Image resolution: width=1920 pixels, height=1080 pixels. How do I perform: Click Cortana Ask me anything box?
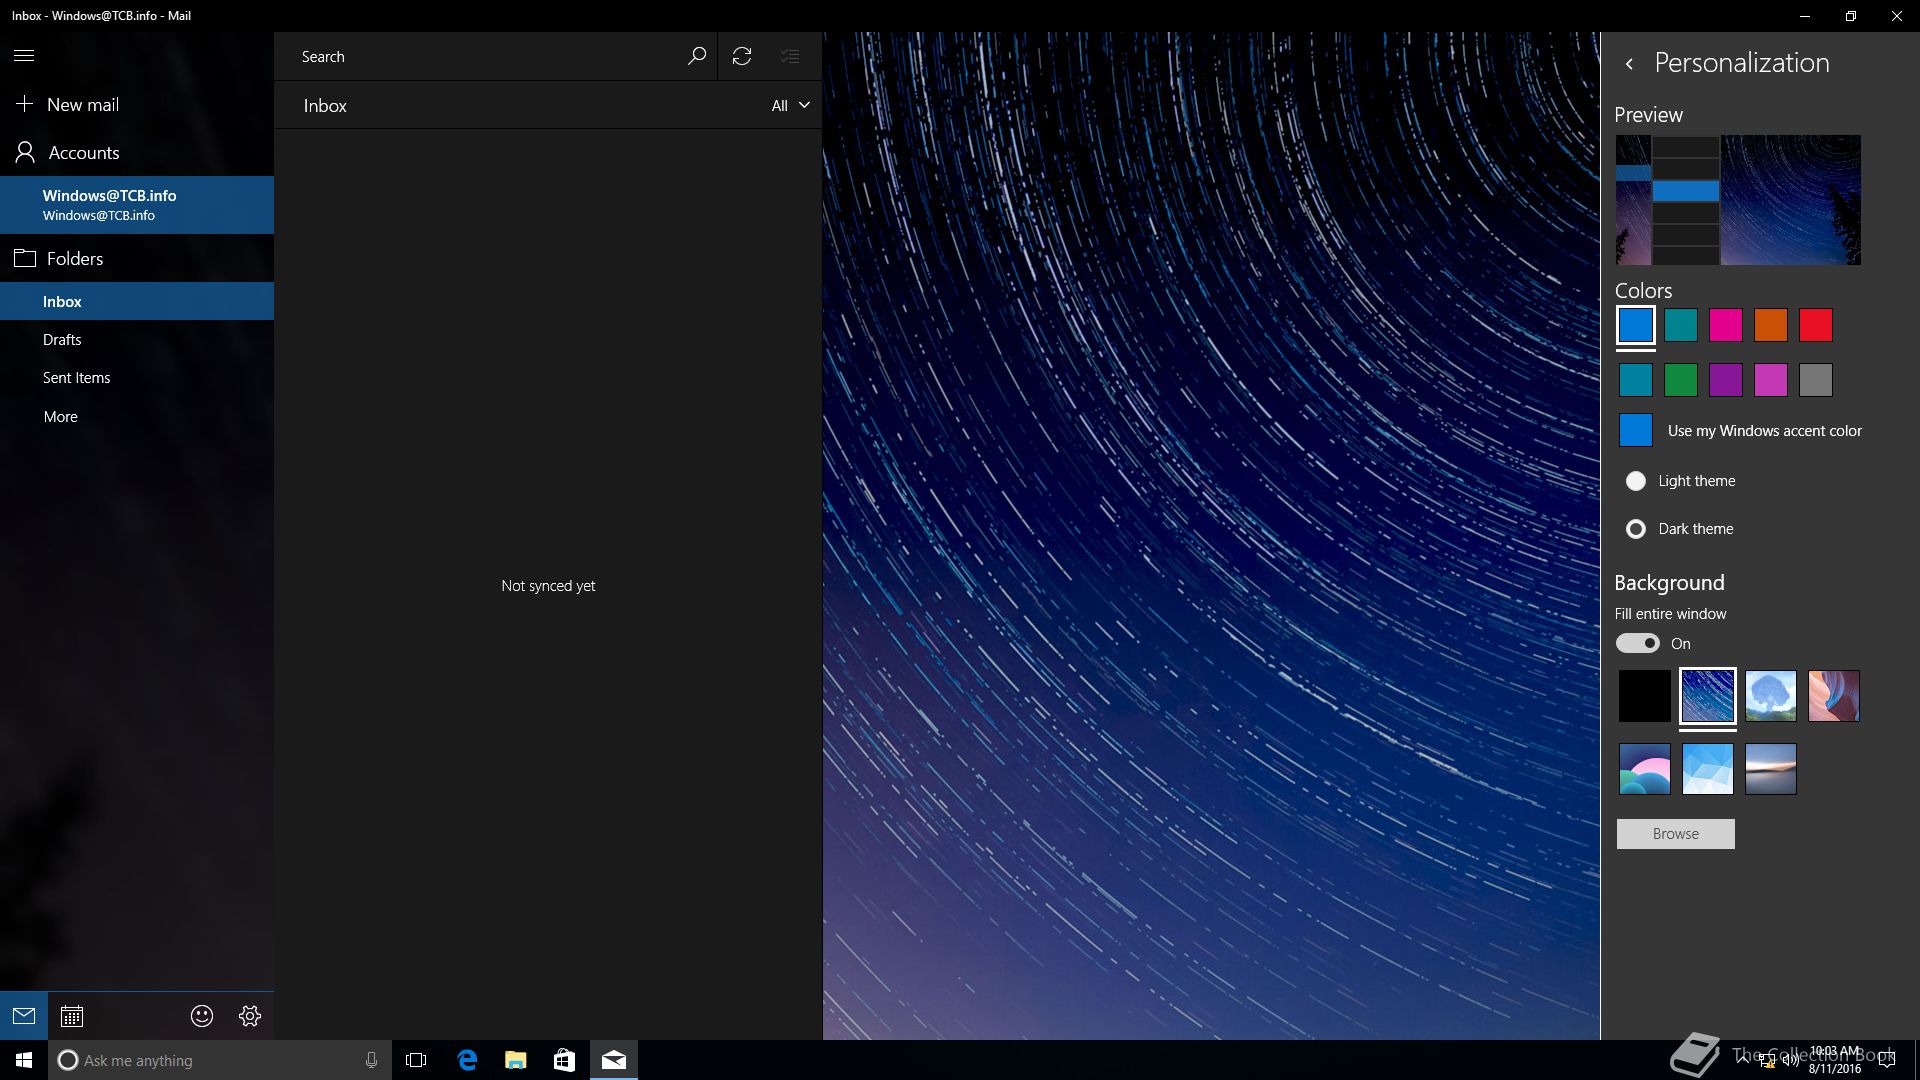(x=220, y=1060)
